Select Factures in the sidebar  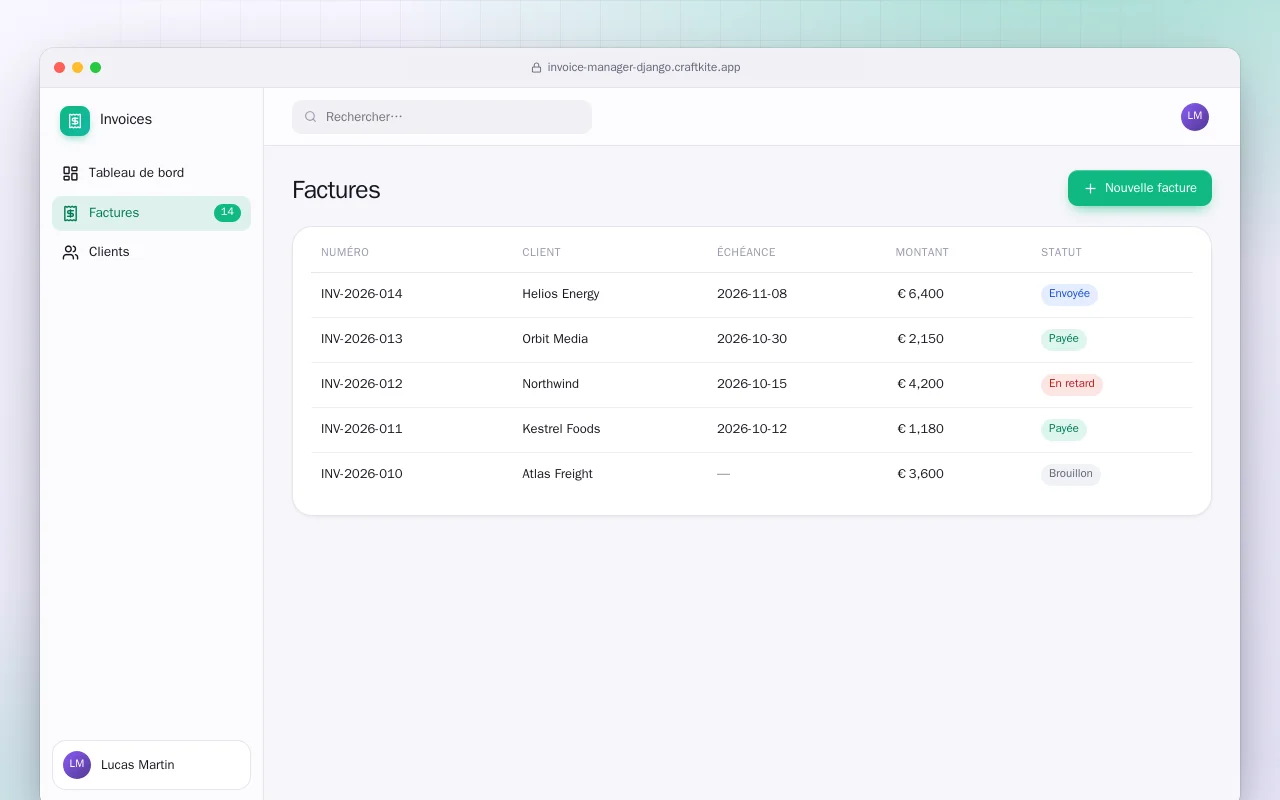pos(151,213)
